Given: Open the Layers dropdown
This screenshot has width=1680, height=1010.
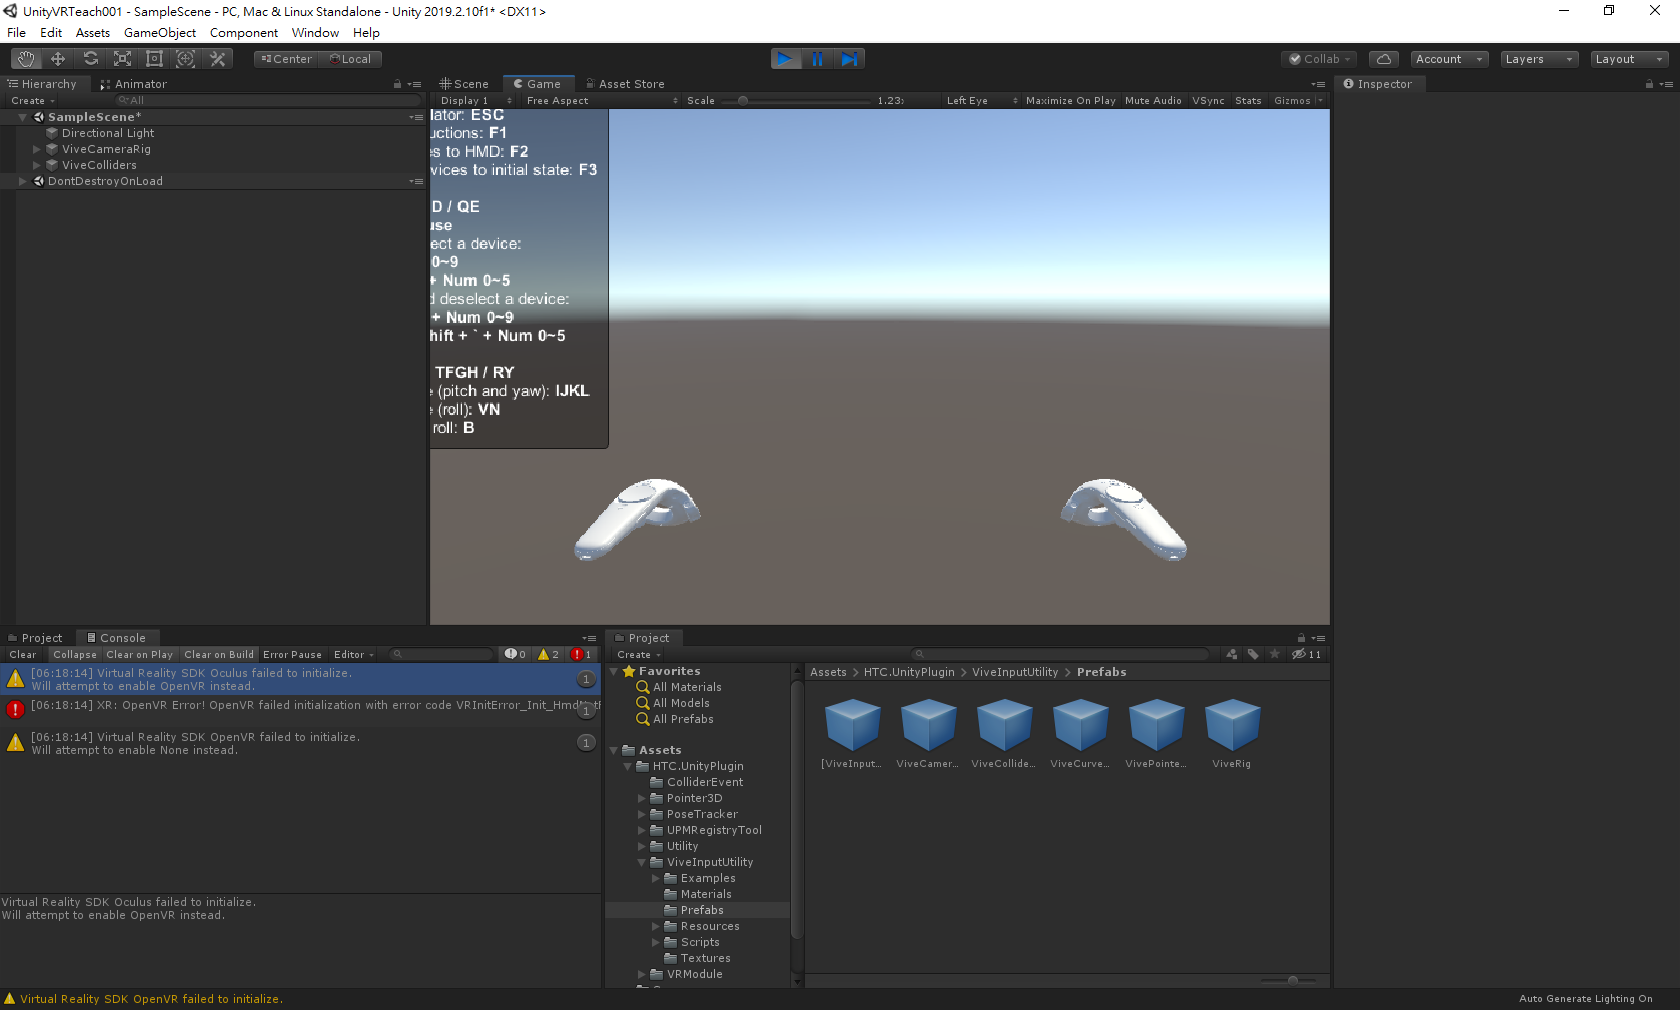Looking at the screenshot, I should pos(1539,59).
